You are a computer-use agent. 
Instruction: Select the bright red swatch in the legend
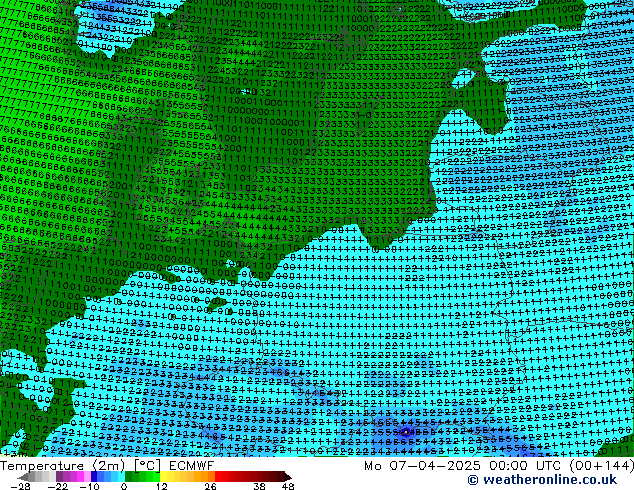coord(218,476)
